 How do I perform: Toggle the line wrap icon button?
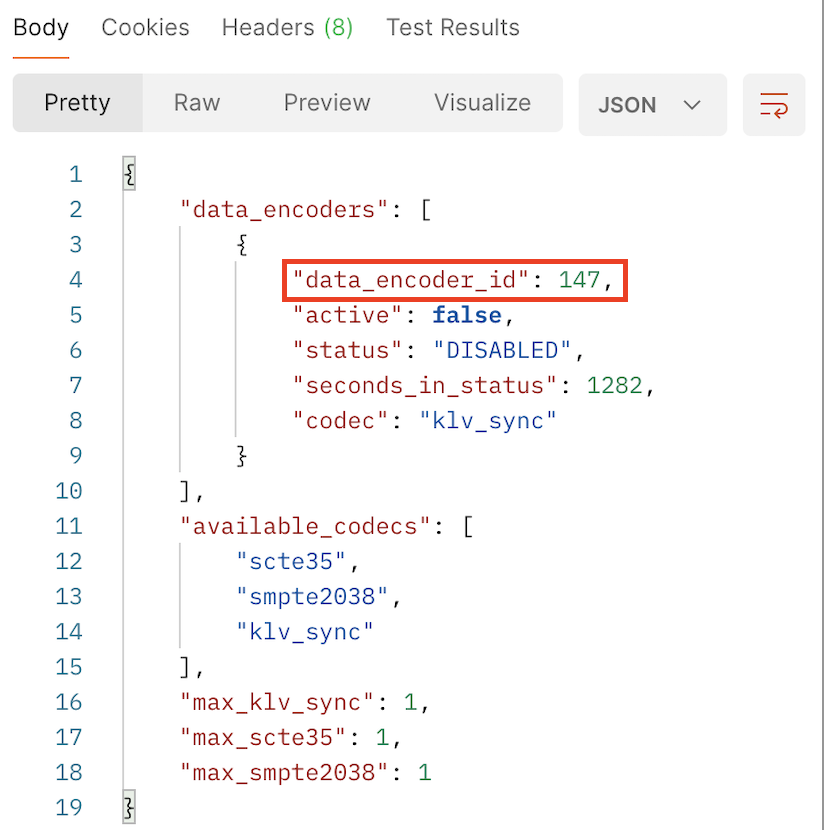[774, 105]
